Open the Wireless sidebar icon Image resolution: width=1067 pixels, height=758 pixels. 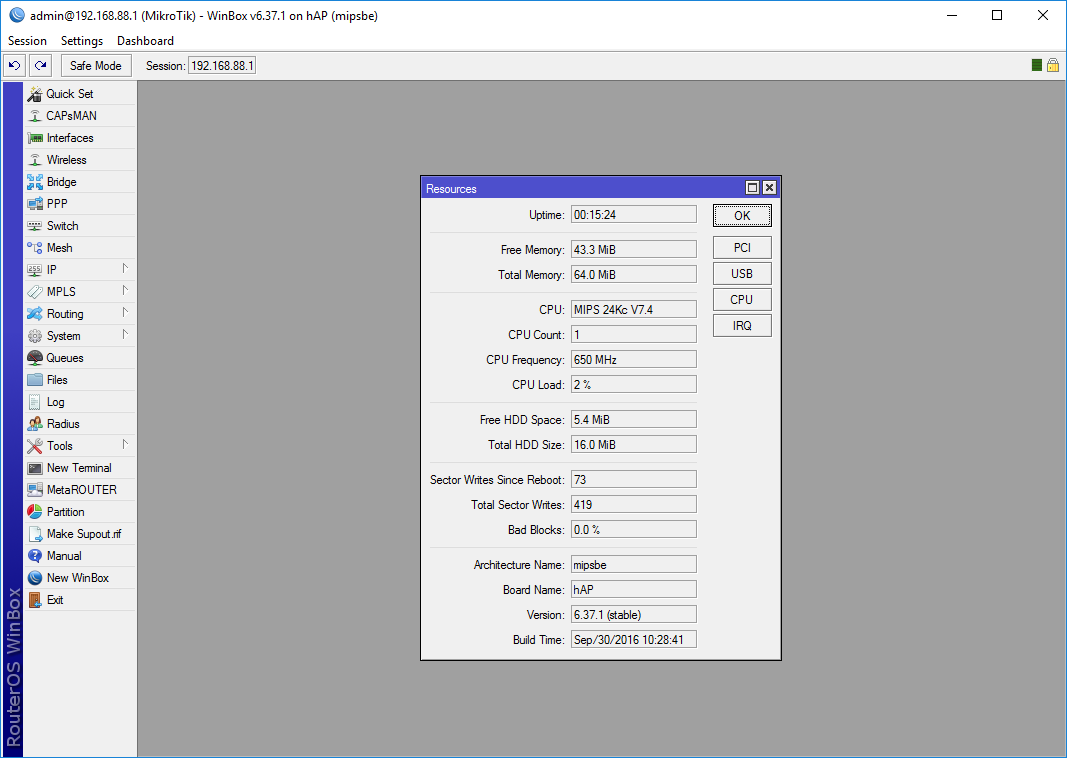pos(35,160)
